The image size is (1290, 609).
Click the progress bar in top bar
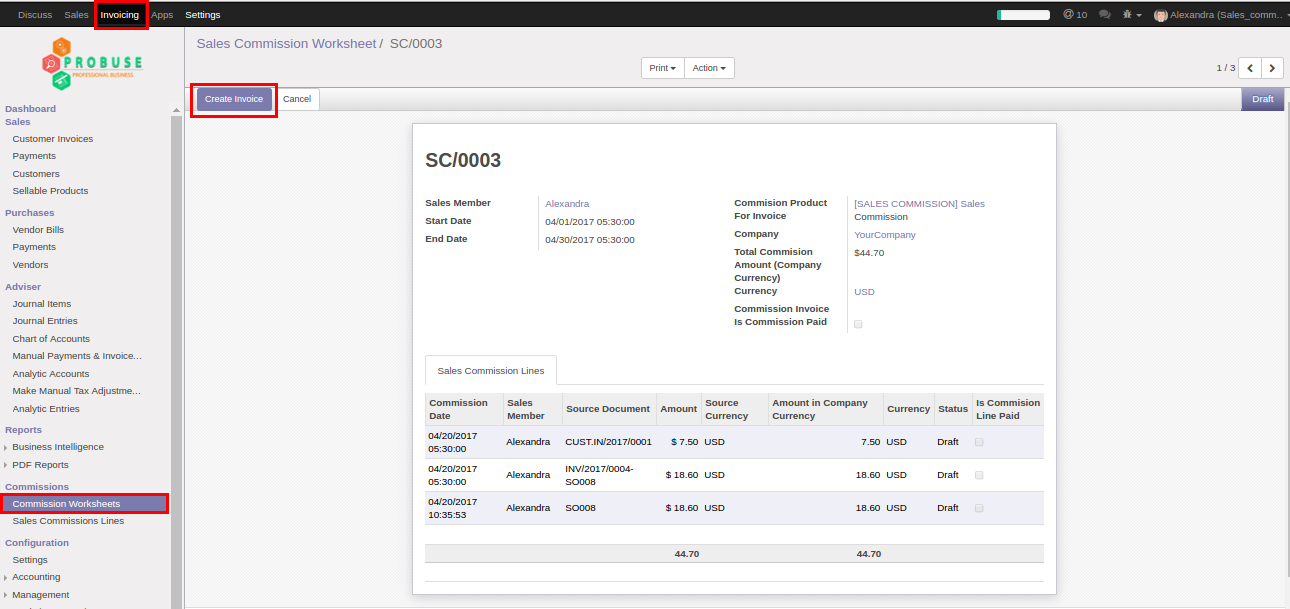tap(1023, 15)
